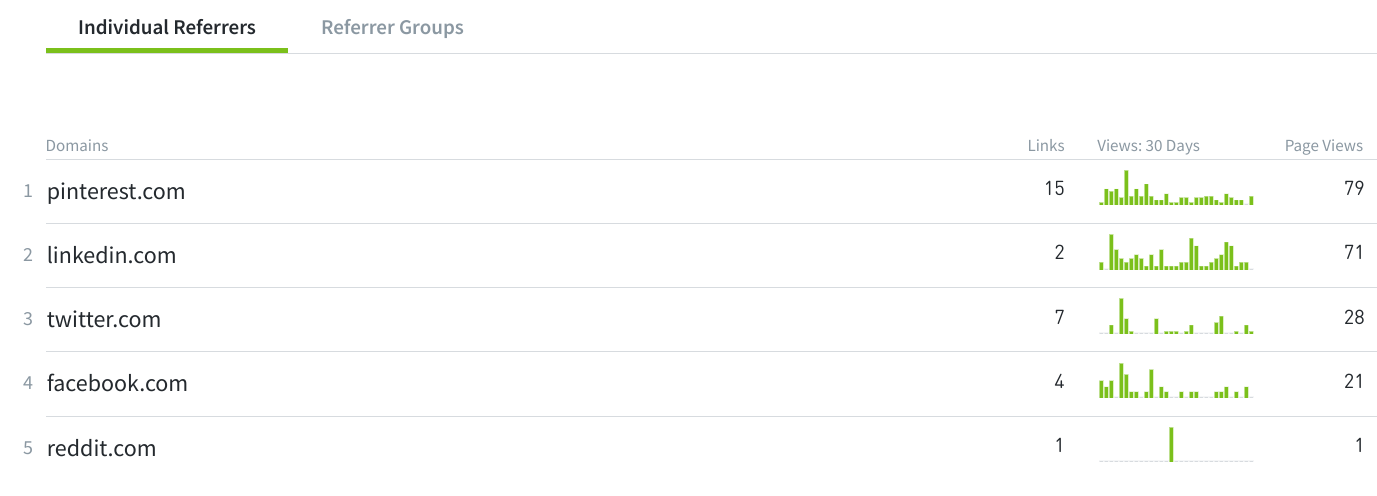Click the pinterest.com links count 15
The image size is (1377, 496).
click(1054, 188)
